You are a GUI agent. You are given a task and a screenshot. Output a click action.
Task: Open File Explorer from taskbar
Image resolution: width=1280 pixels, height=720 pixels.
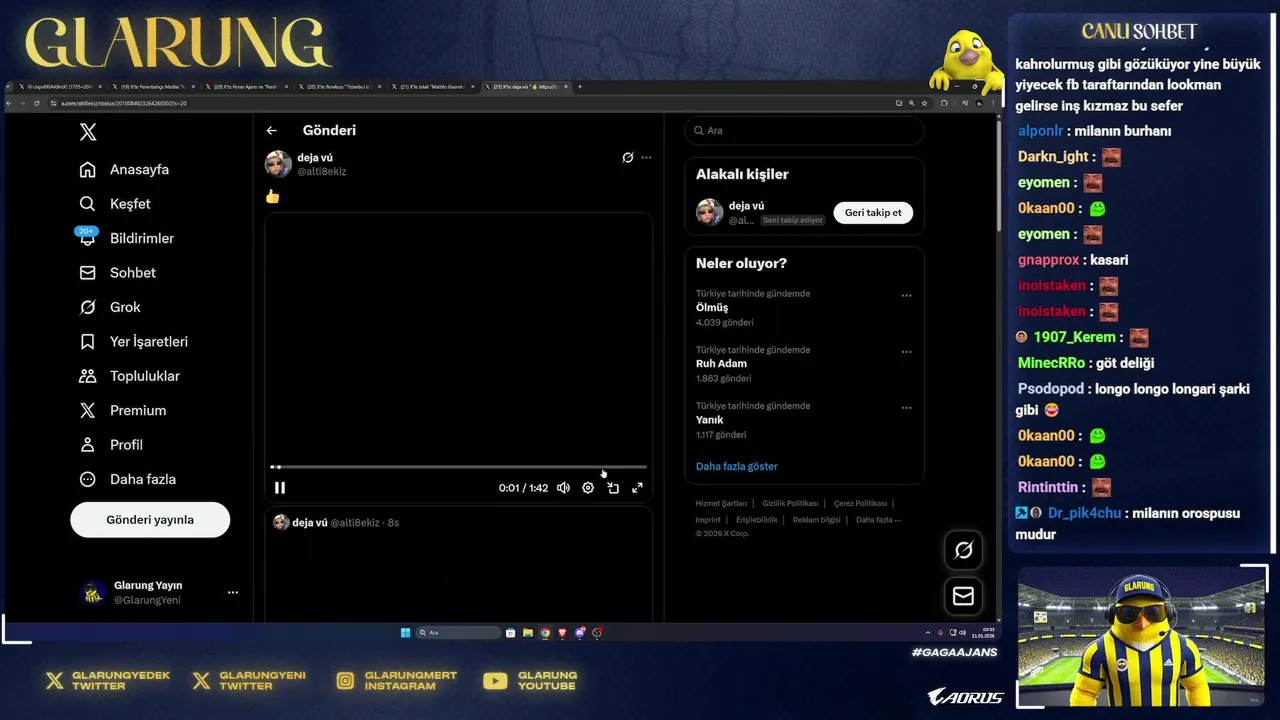528,632
